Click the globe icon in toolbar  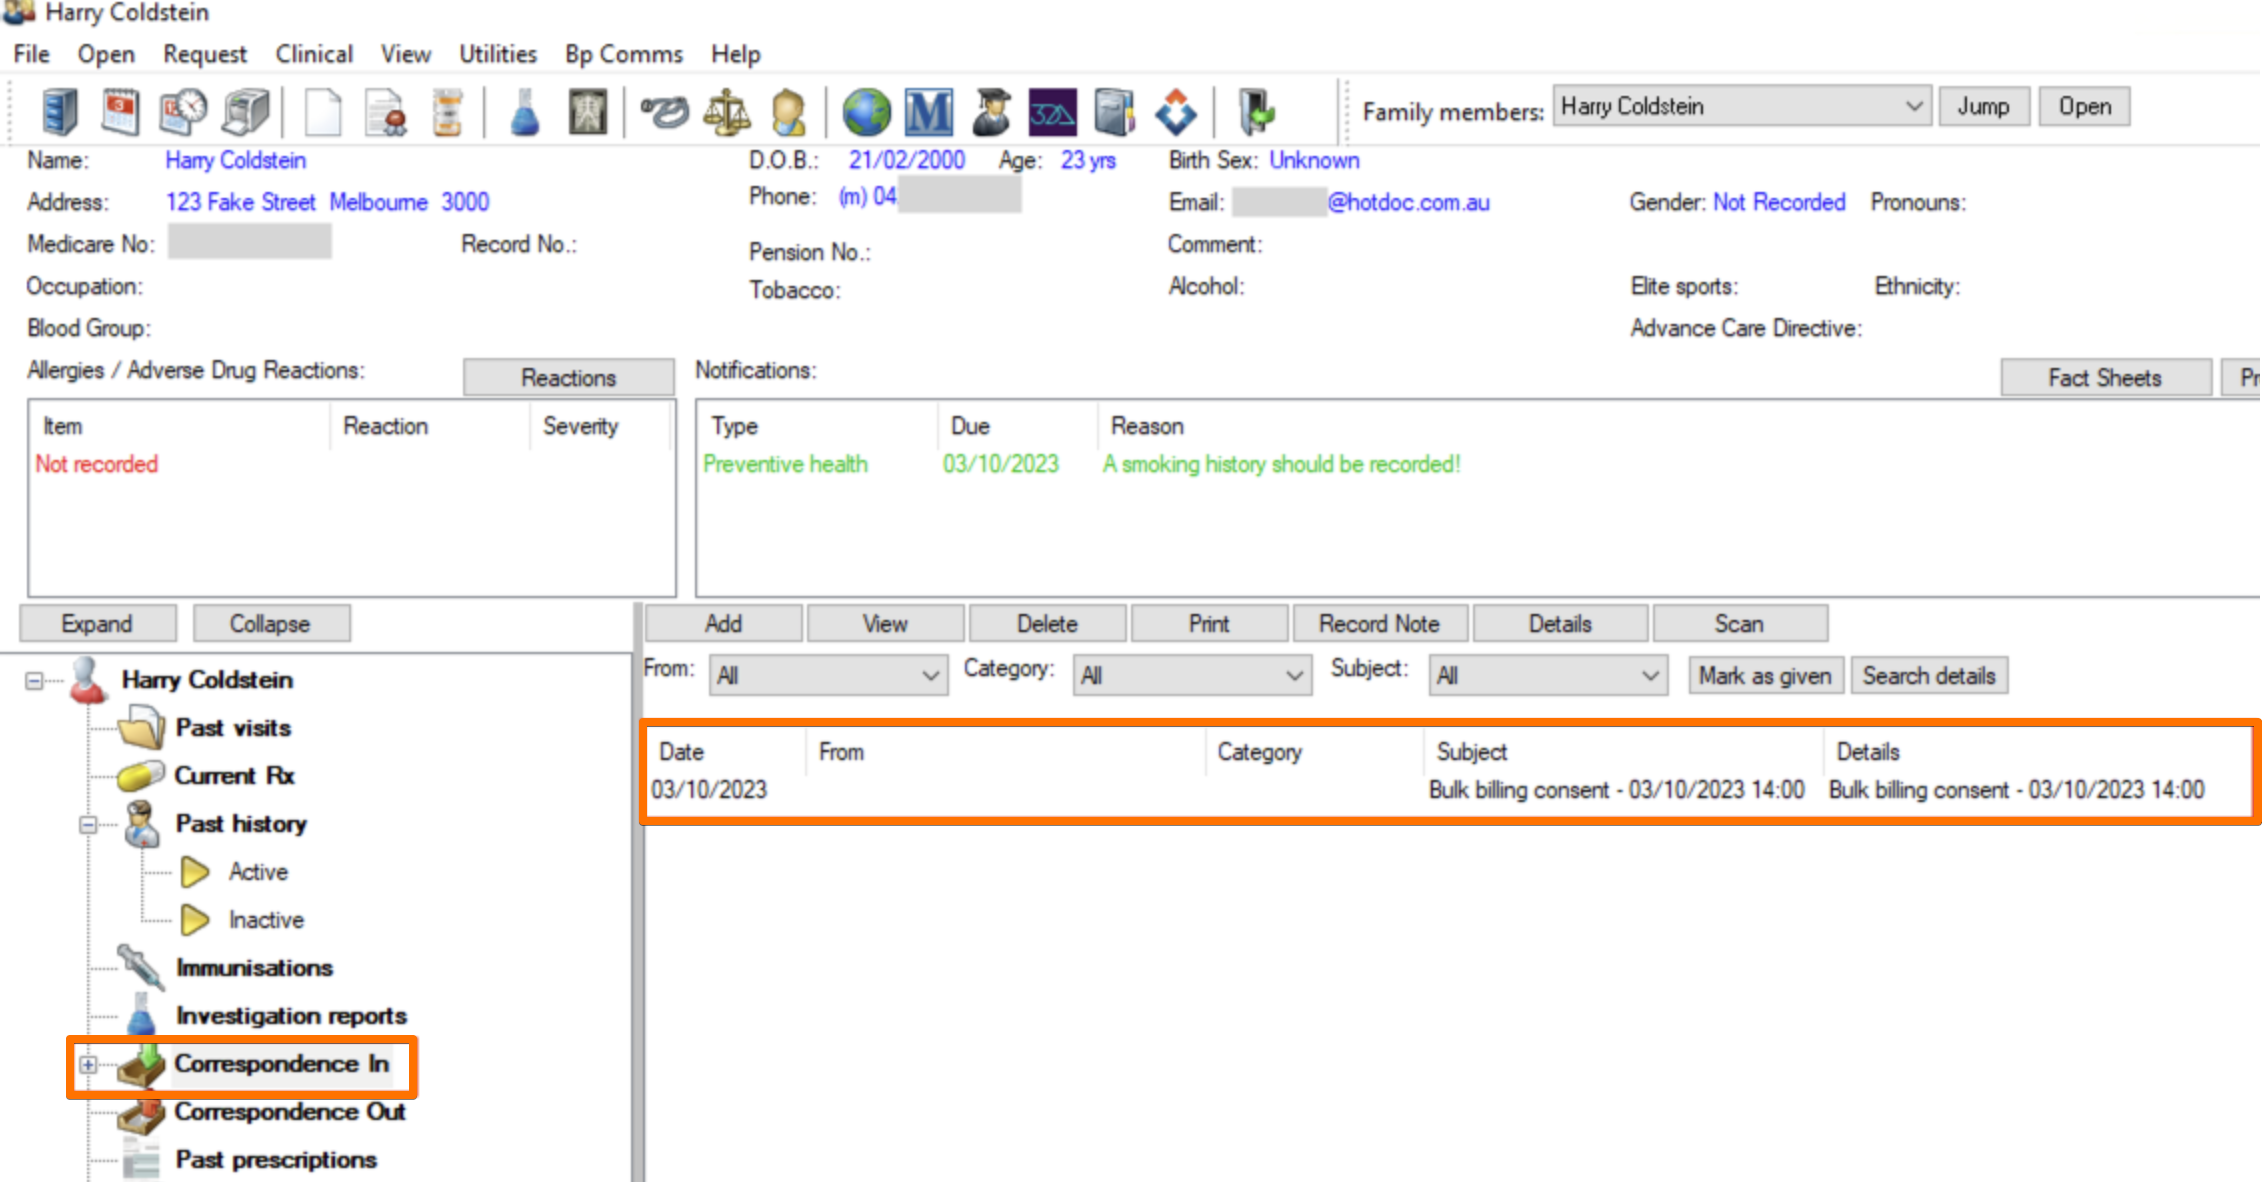pos(866,112)
